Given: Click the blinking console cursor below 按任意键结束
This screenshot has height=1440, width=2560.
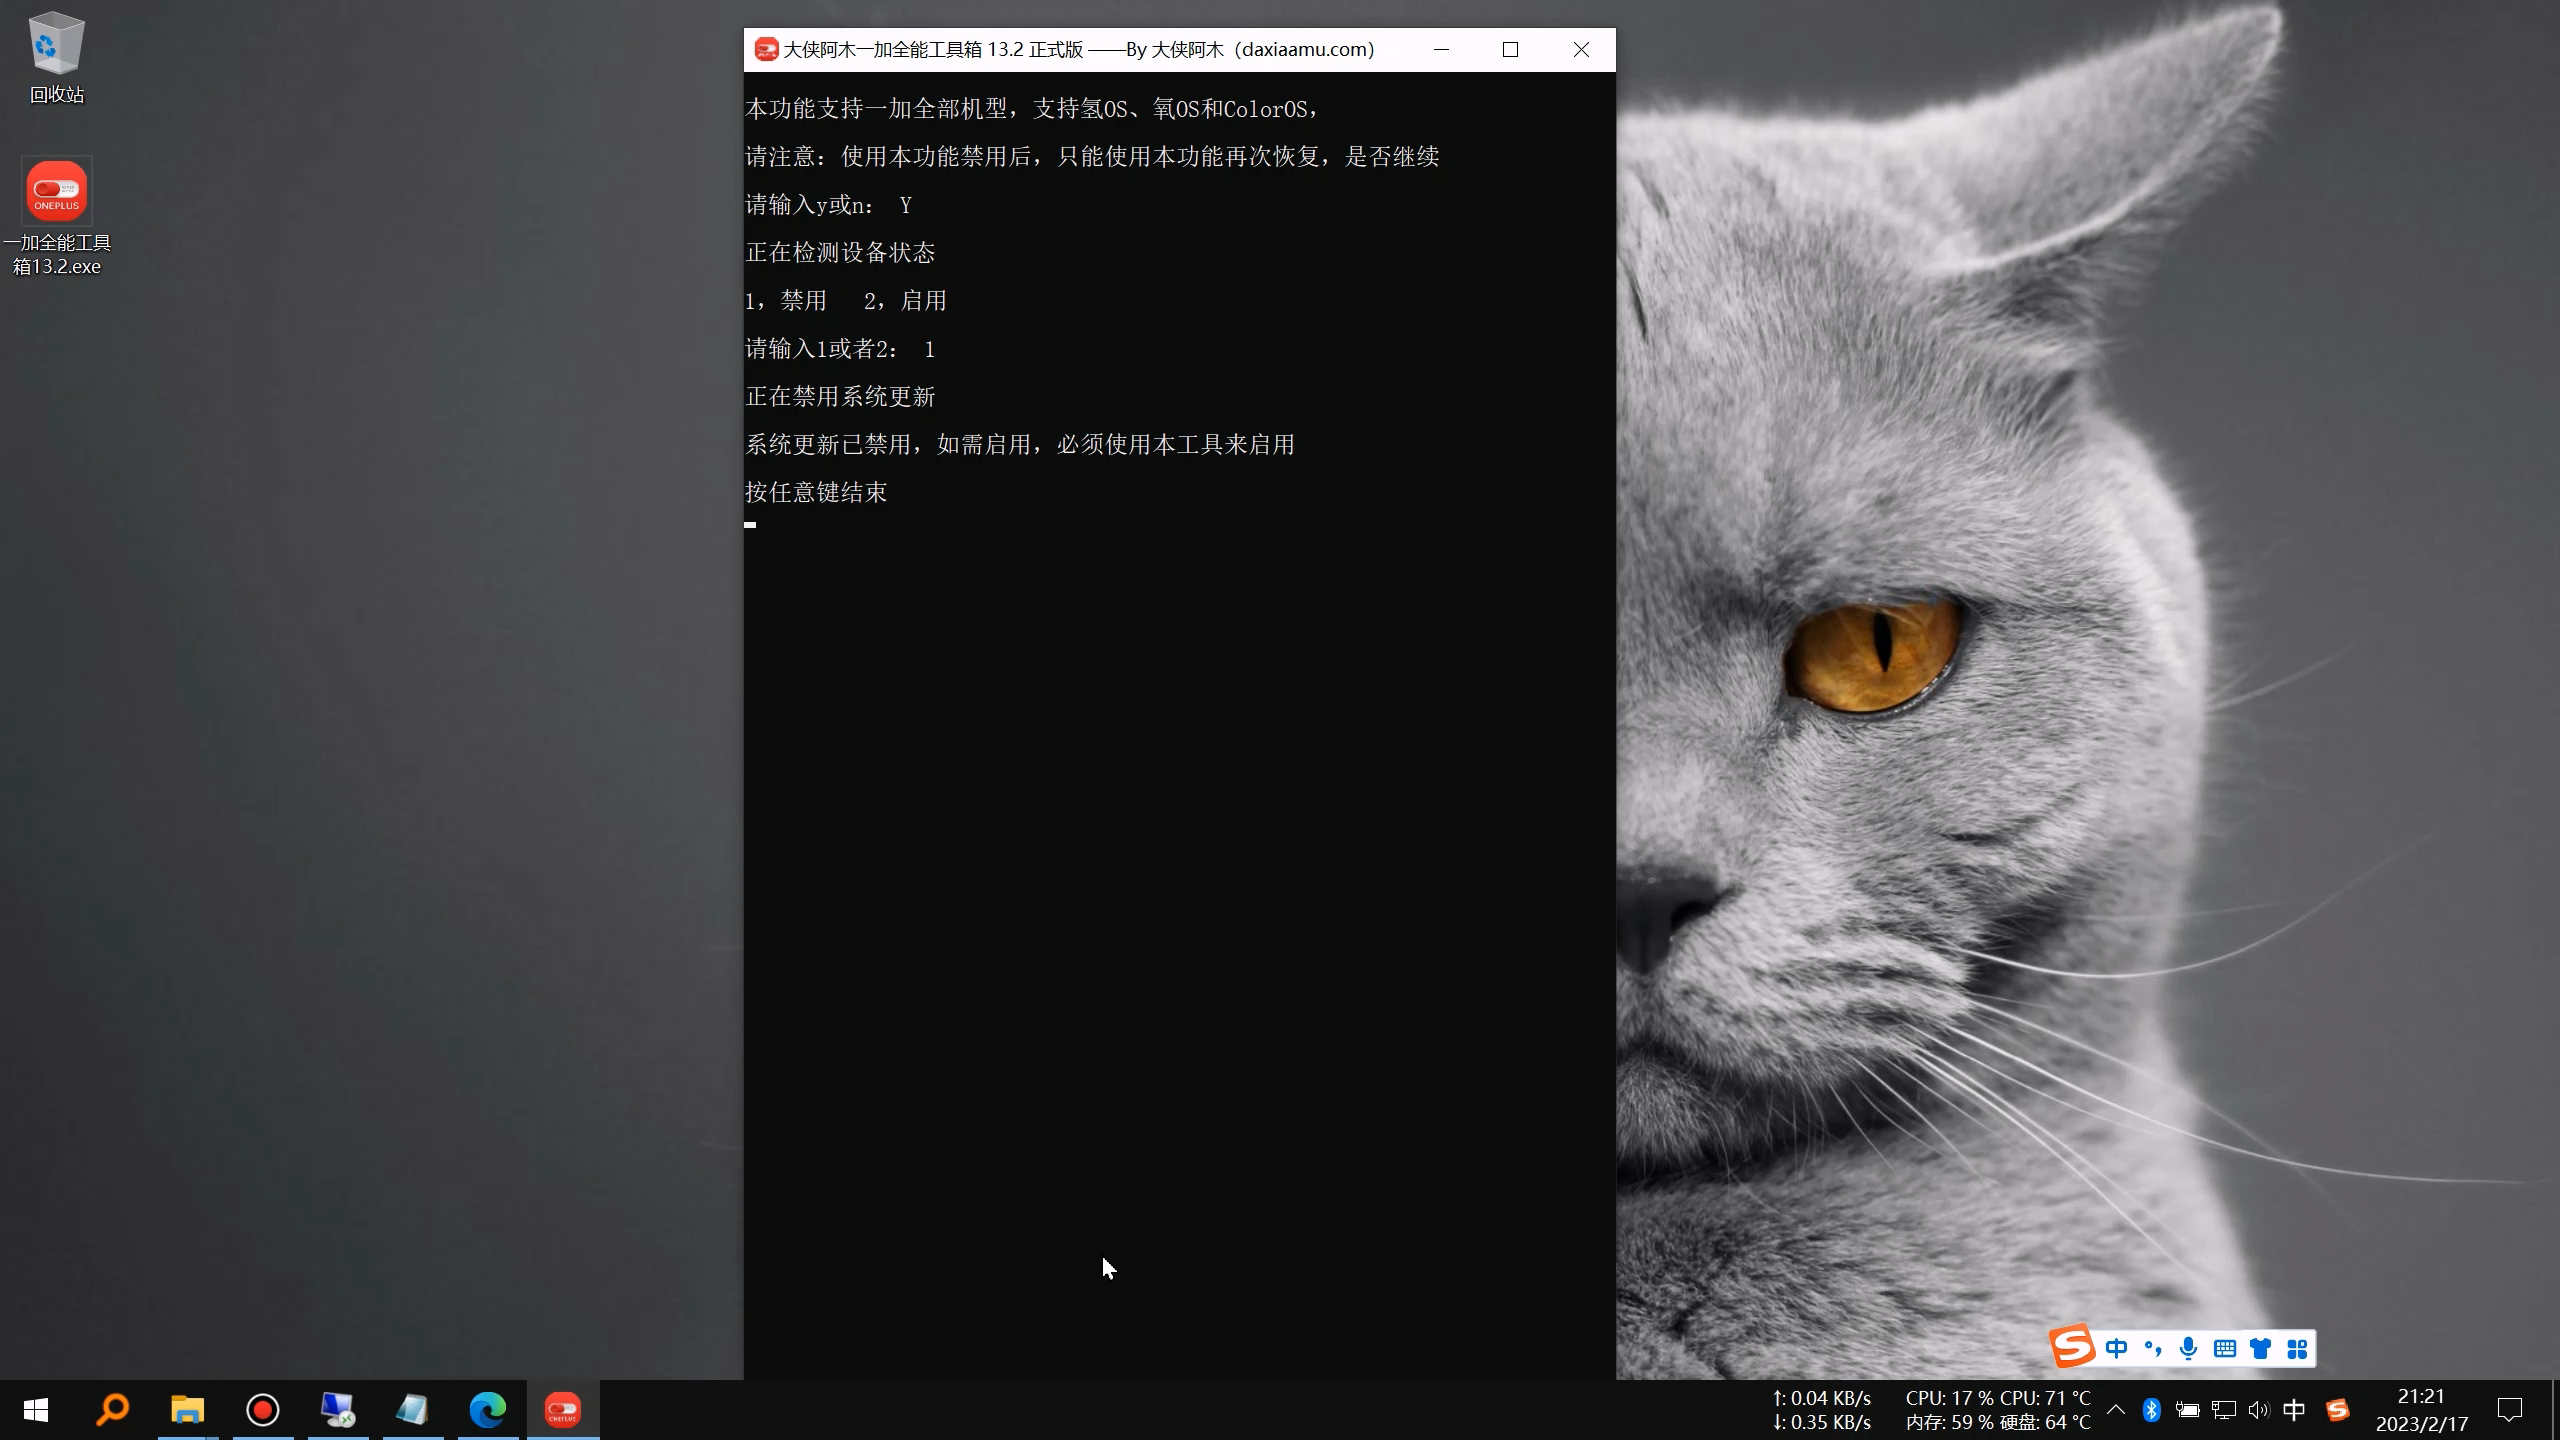Looking at the screenshot, I should click(750, 524).
